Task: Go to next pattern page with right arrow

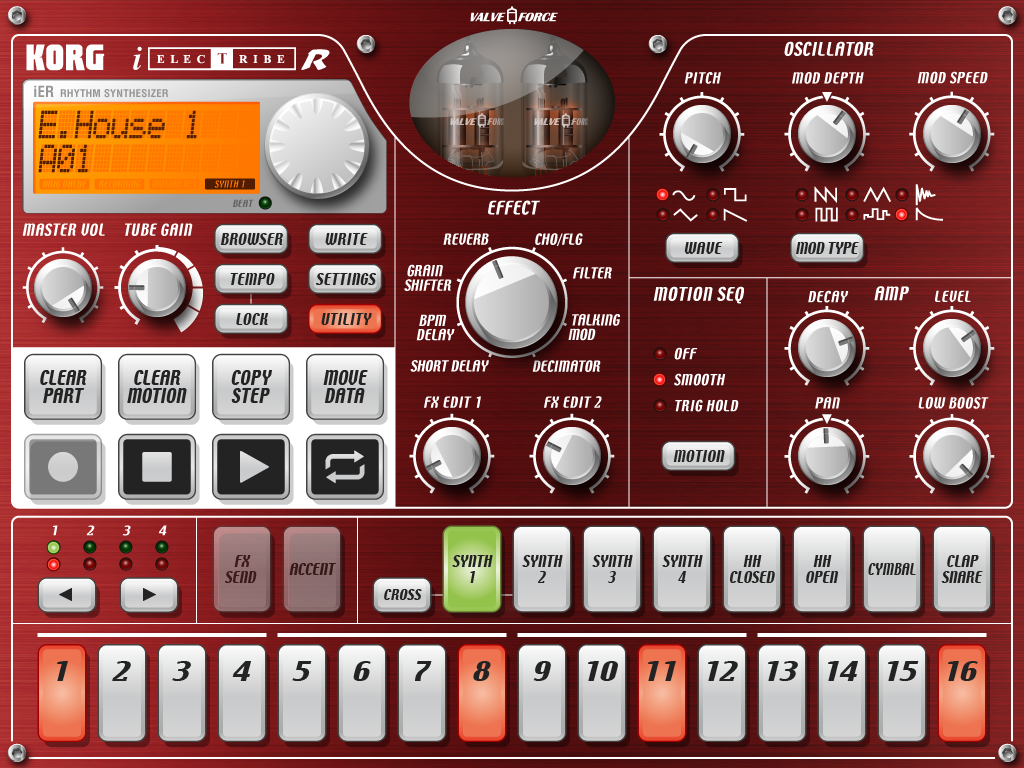Action: pos(149,594)
